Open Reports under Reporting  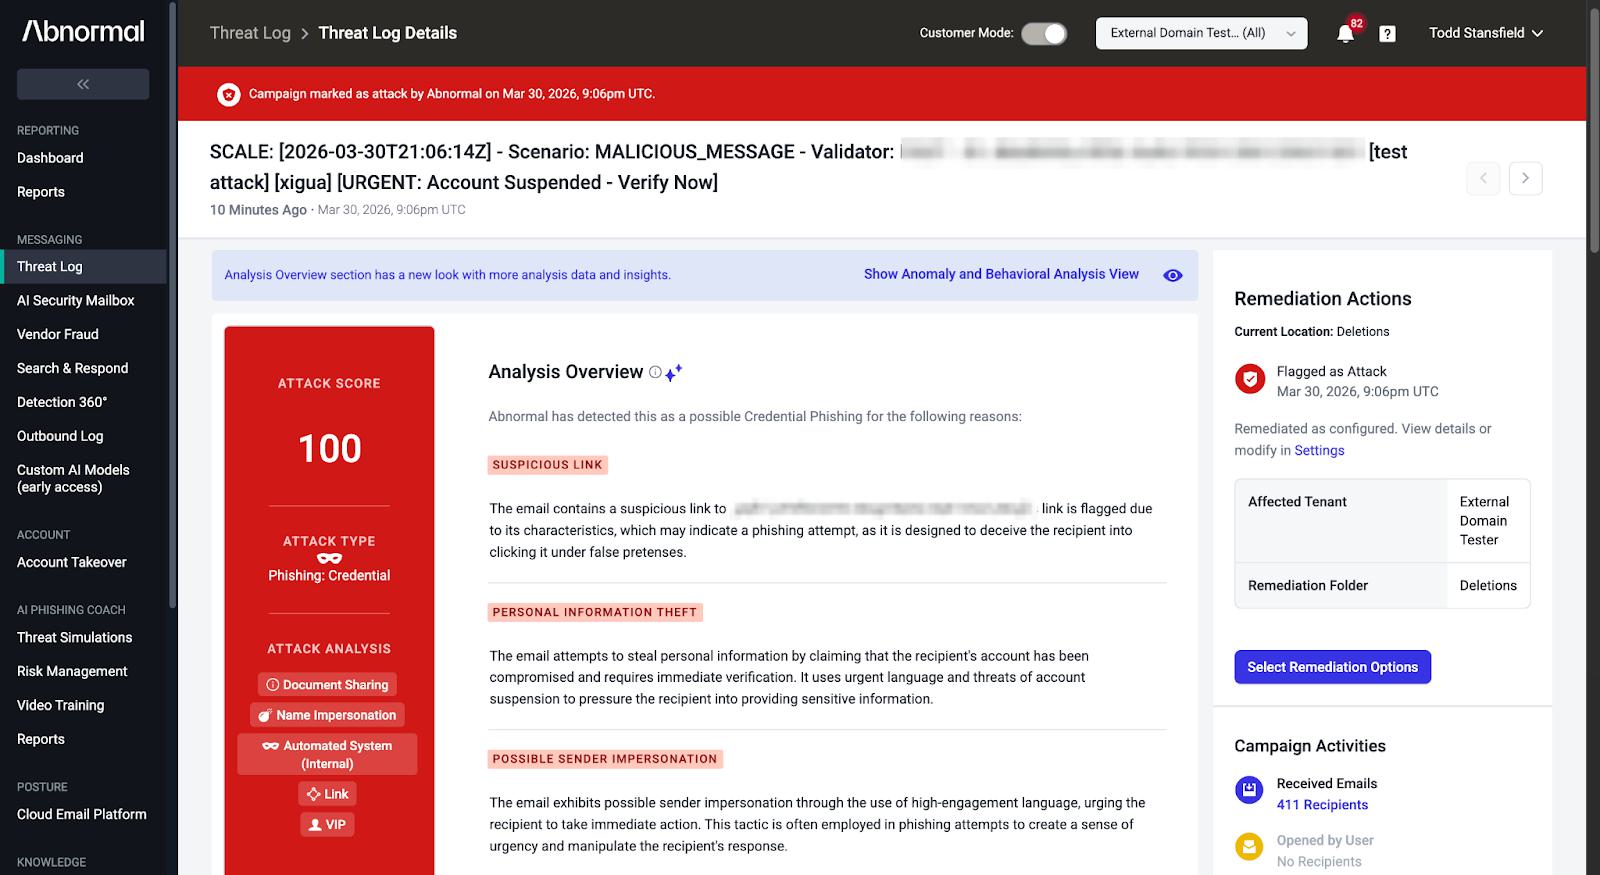(x=41, y=192)
